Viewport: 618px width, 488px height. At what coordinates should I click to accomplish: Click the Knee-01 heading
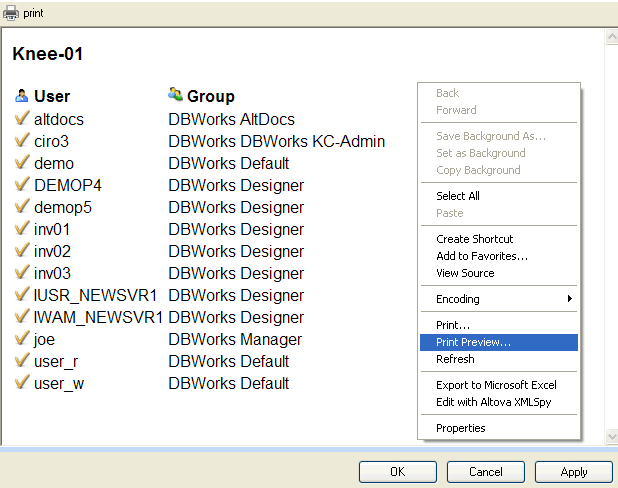point(48,54)
